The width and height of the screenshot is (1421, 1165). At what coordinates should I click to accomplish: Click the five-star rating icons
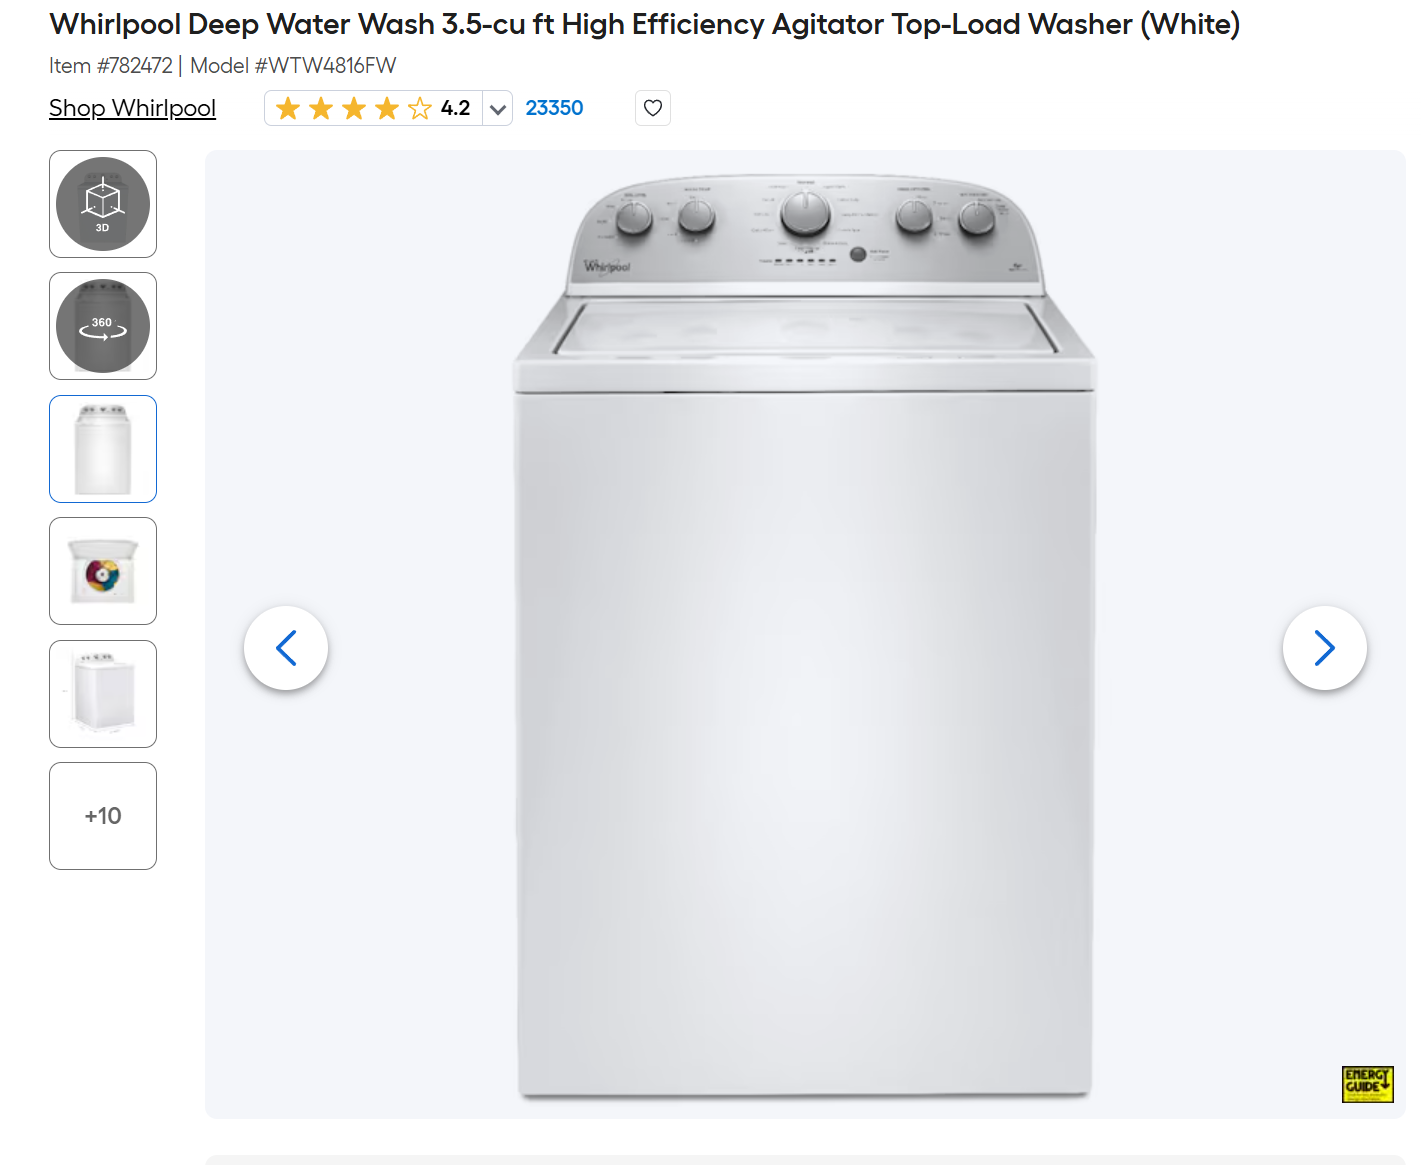353,108
